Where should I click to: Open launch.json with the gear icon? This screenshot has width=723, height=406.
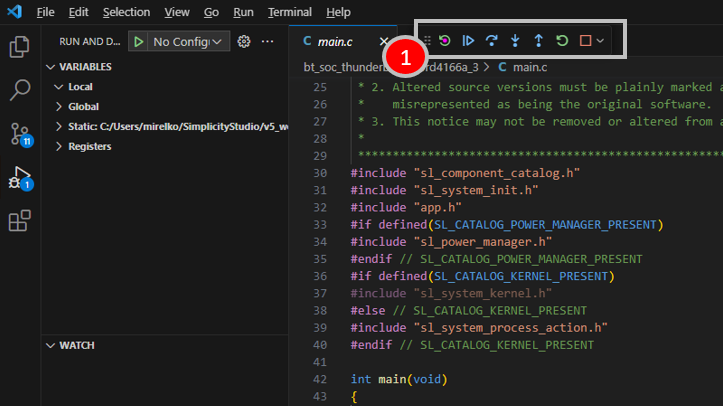tap(243, 41)
